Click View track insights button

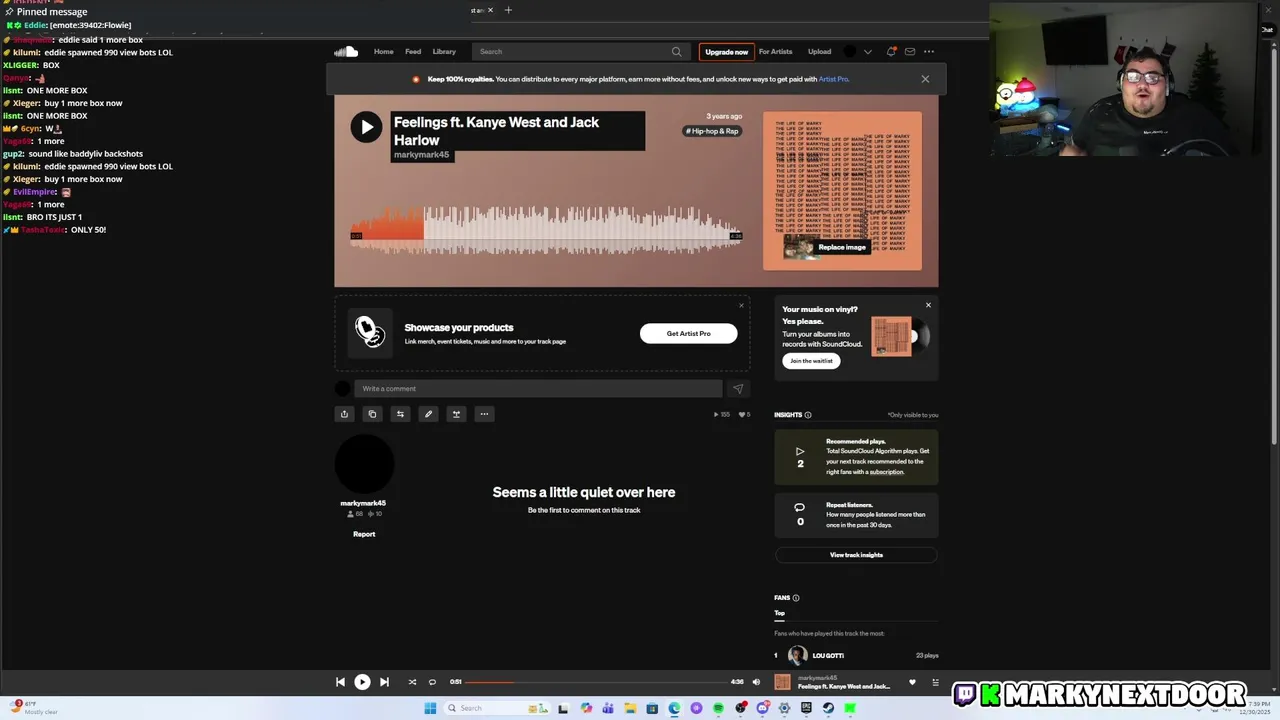pos(856,555)
